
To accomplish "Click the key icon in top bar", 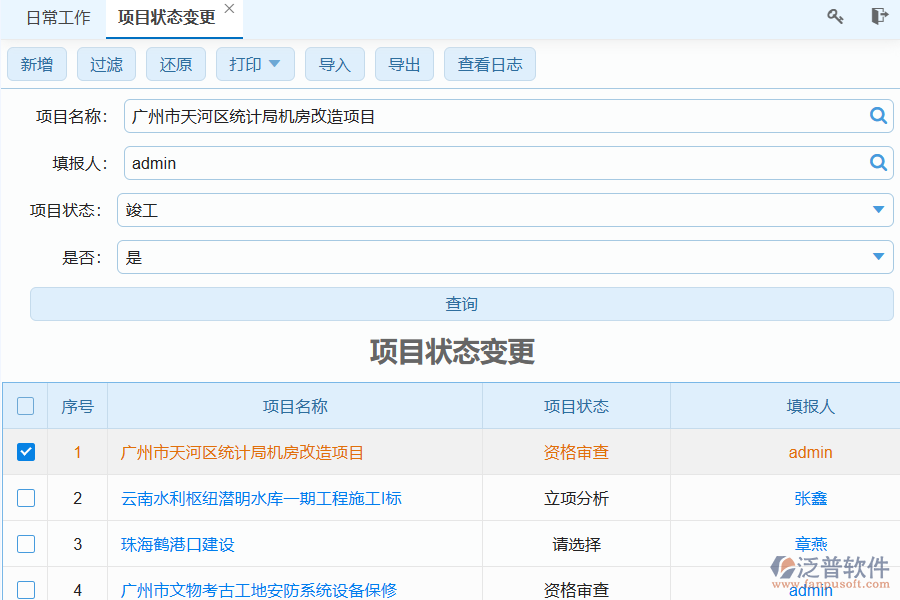I will (x=835, y=16).
